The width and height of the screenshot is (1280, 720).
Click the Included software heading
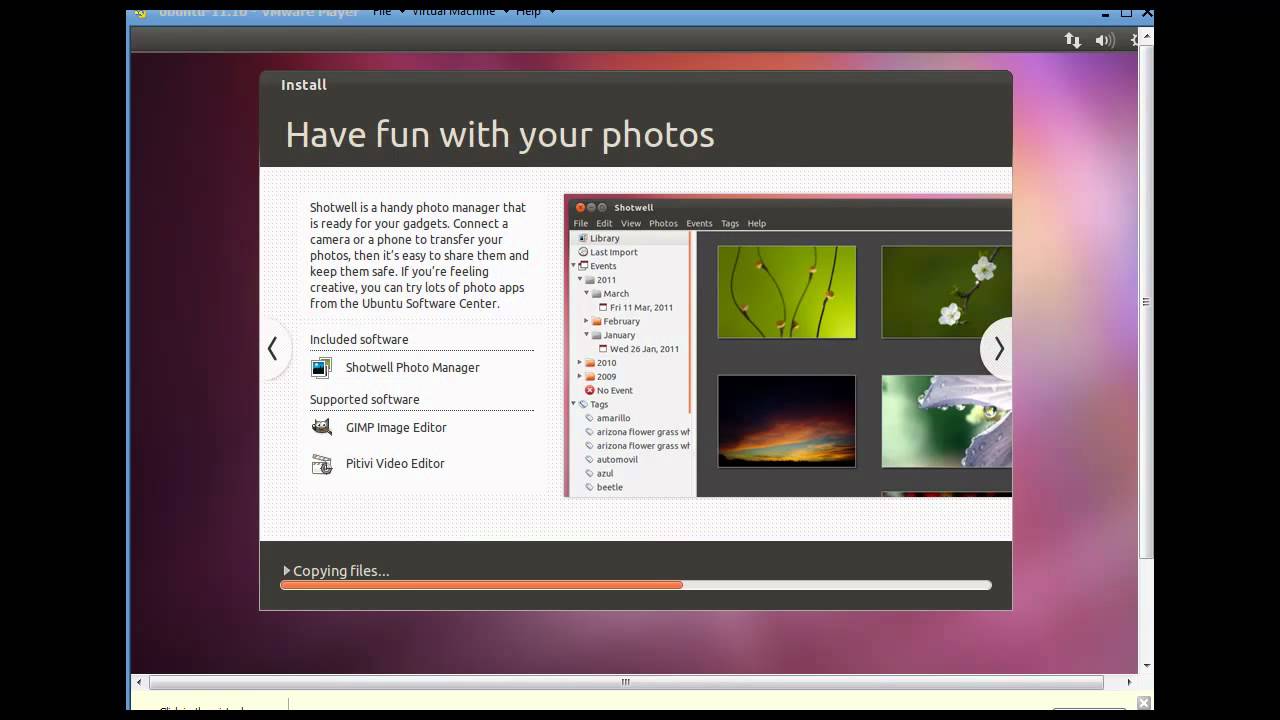359,340
